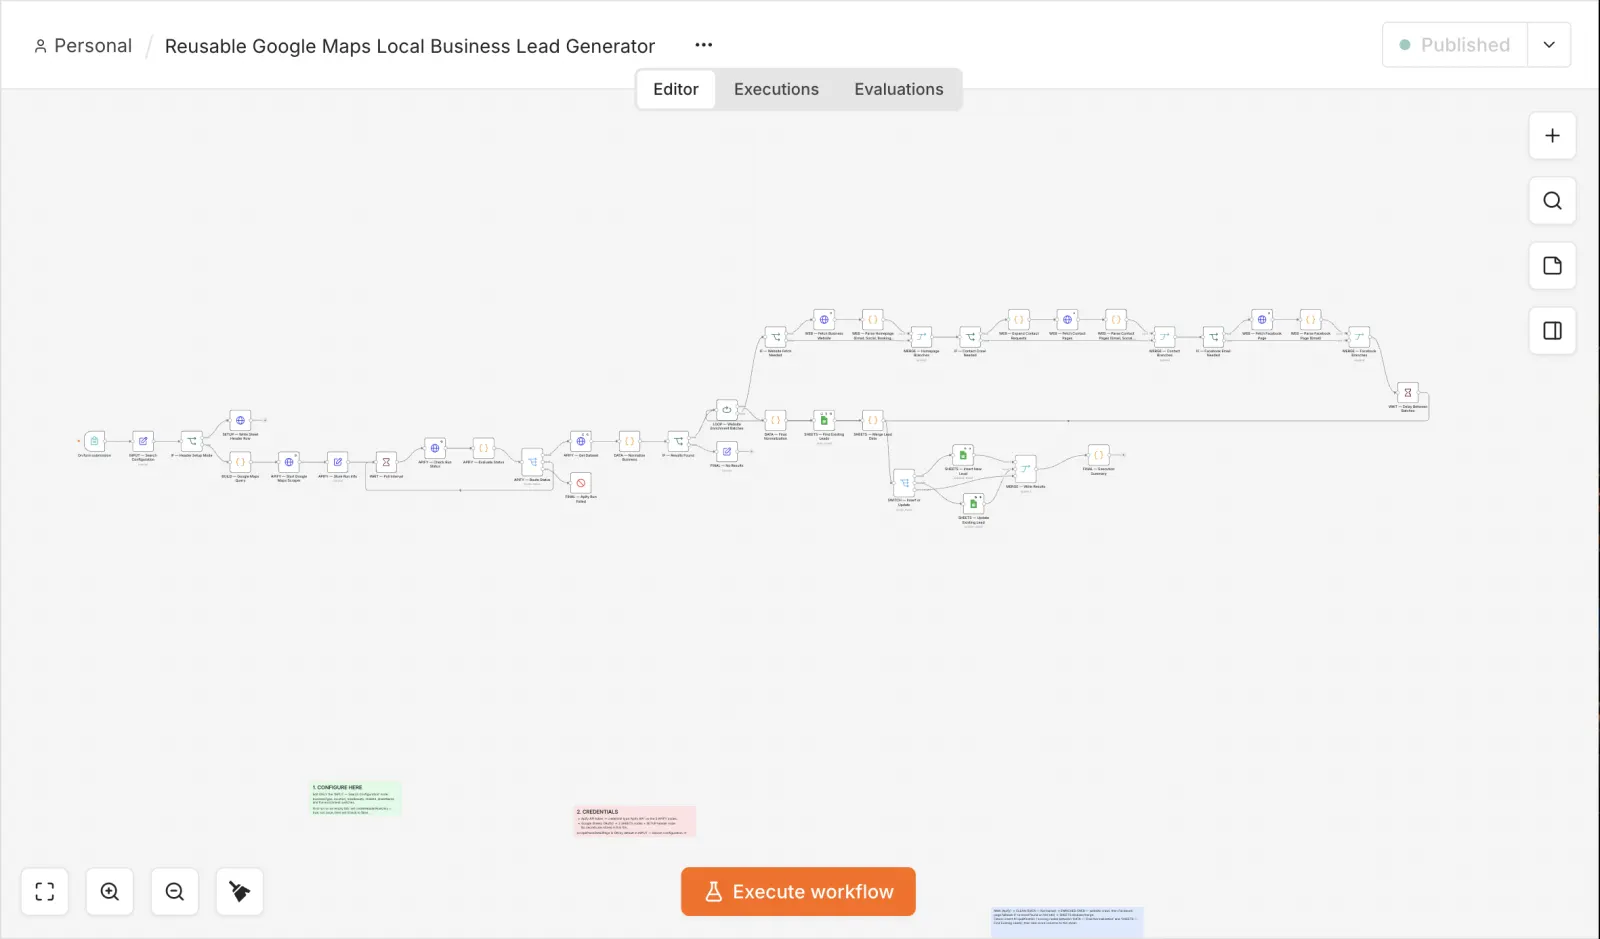Select the IF Header Setup Mode node
Viewport: 1600px width, 939px height.
coord(192,441)
